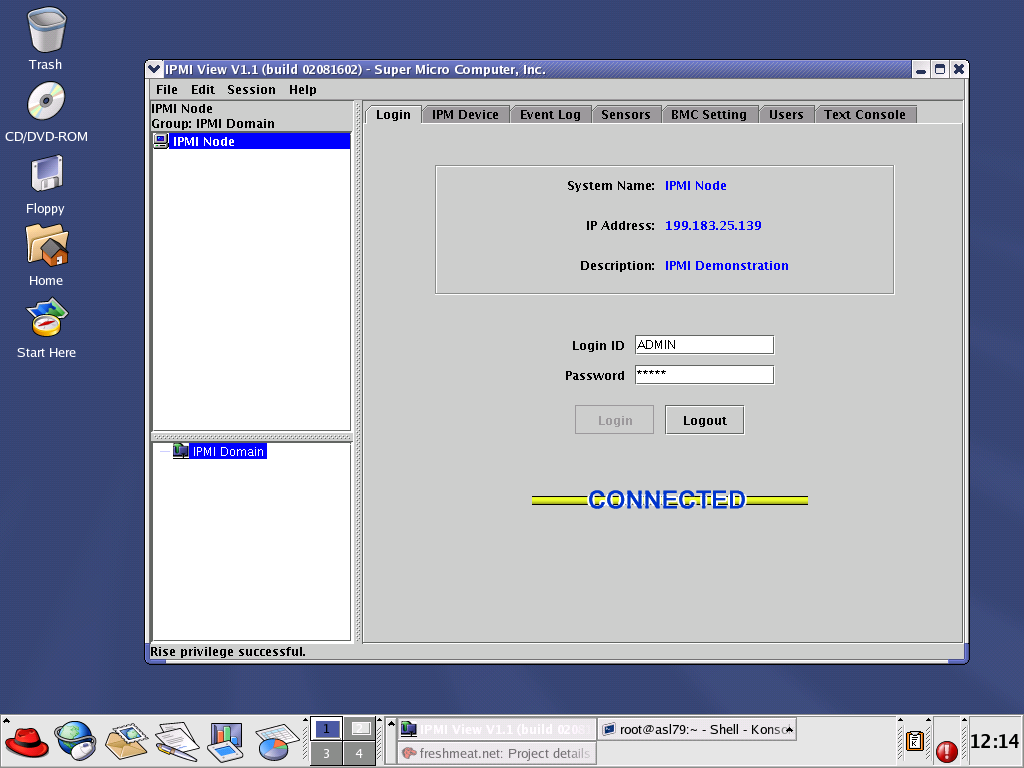The width and height of the screenshot is (1024, 768).
Task: Click the 'Rise privilege successful.' status message
Action: point(228,651)
